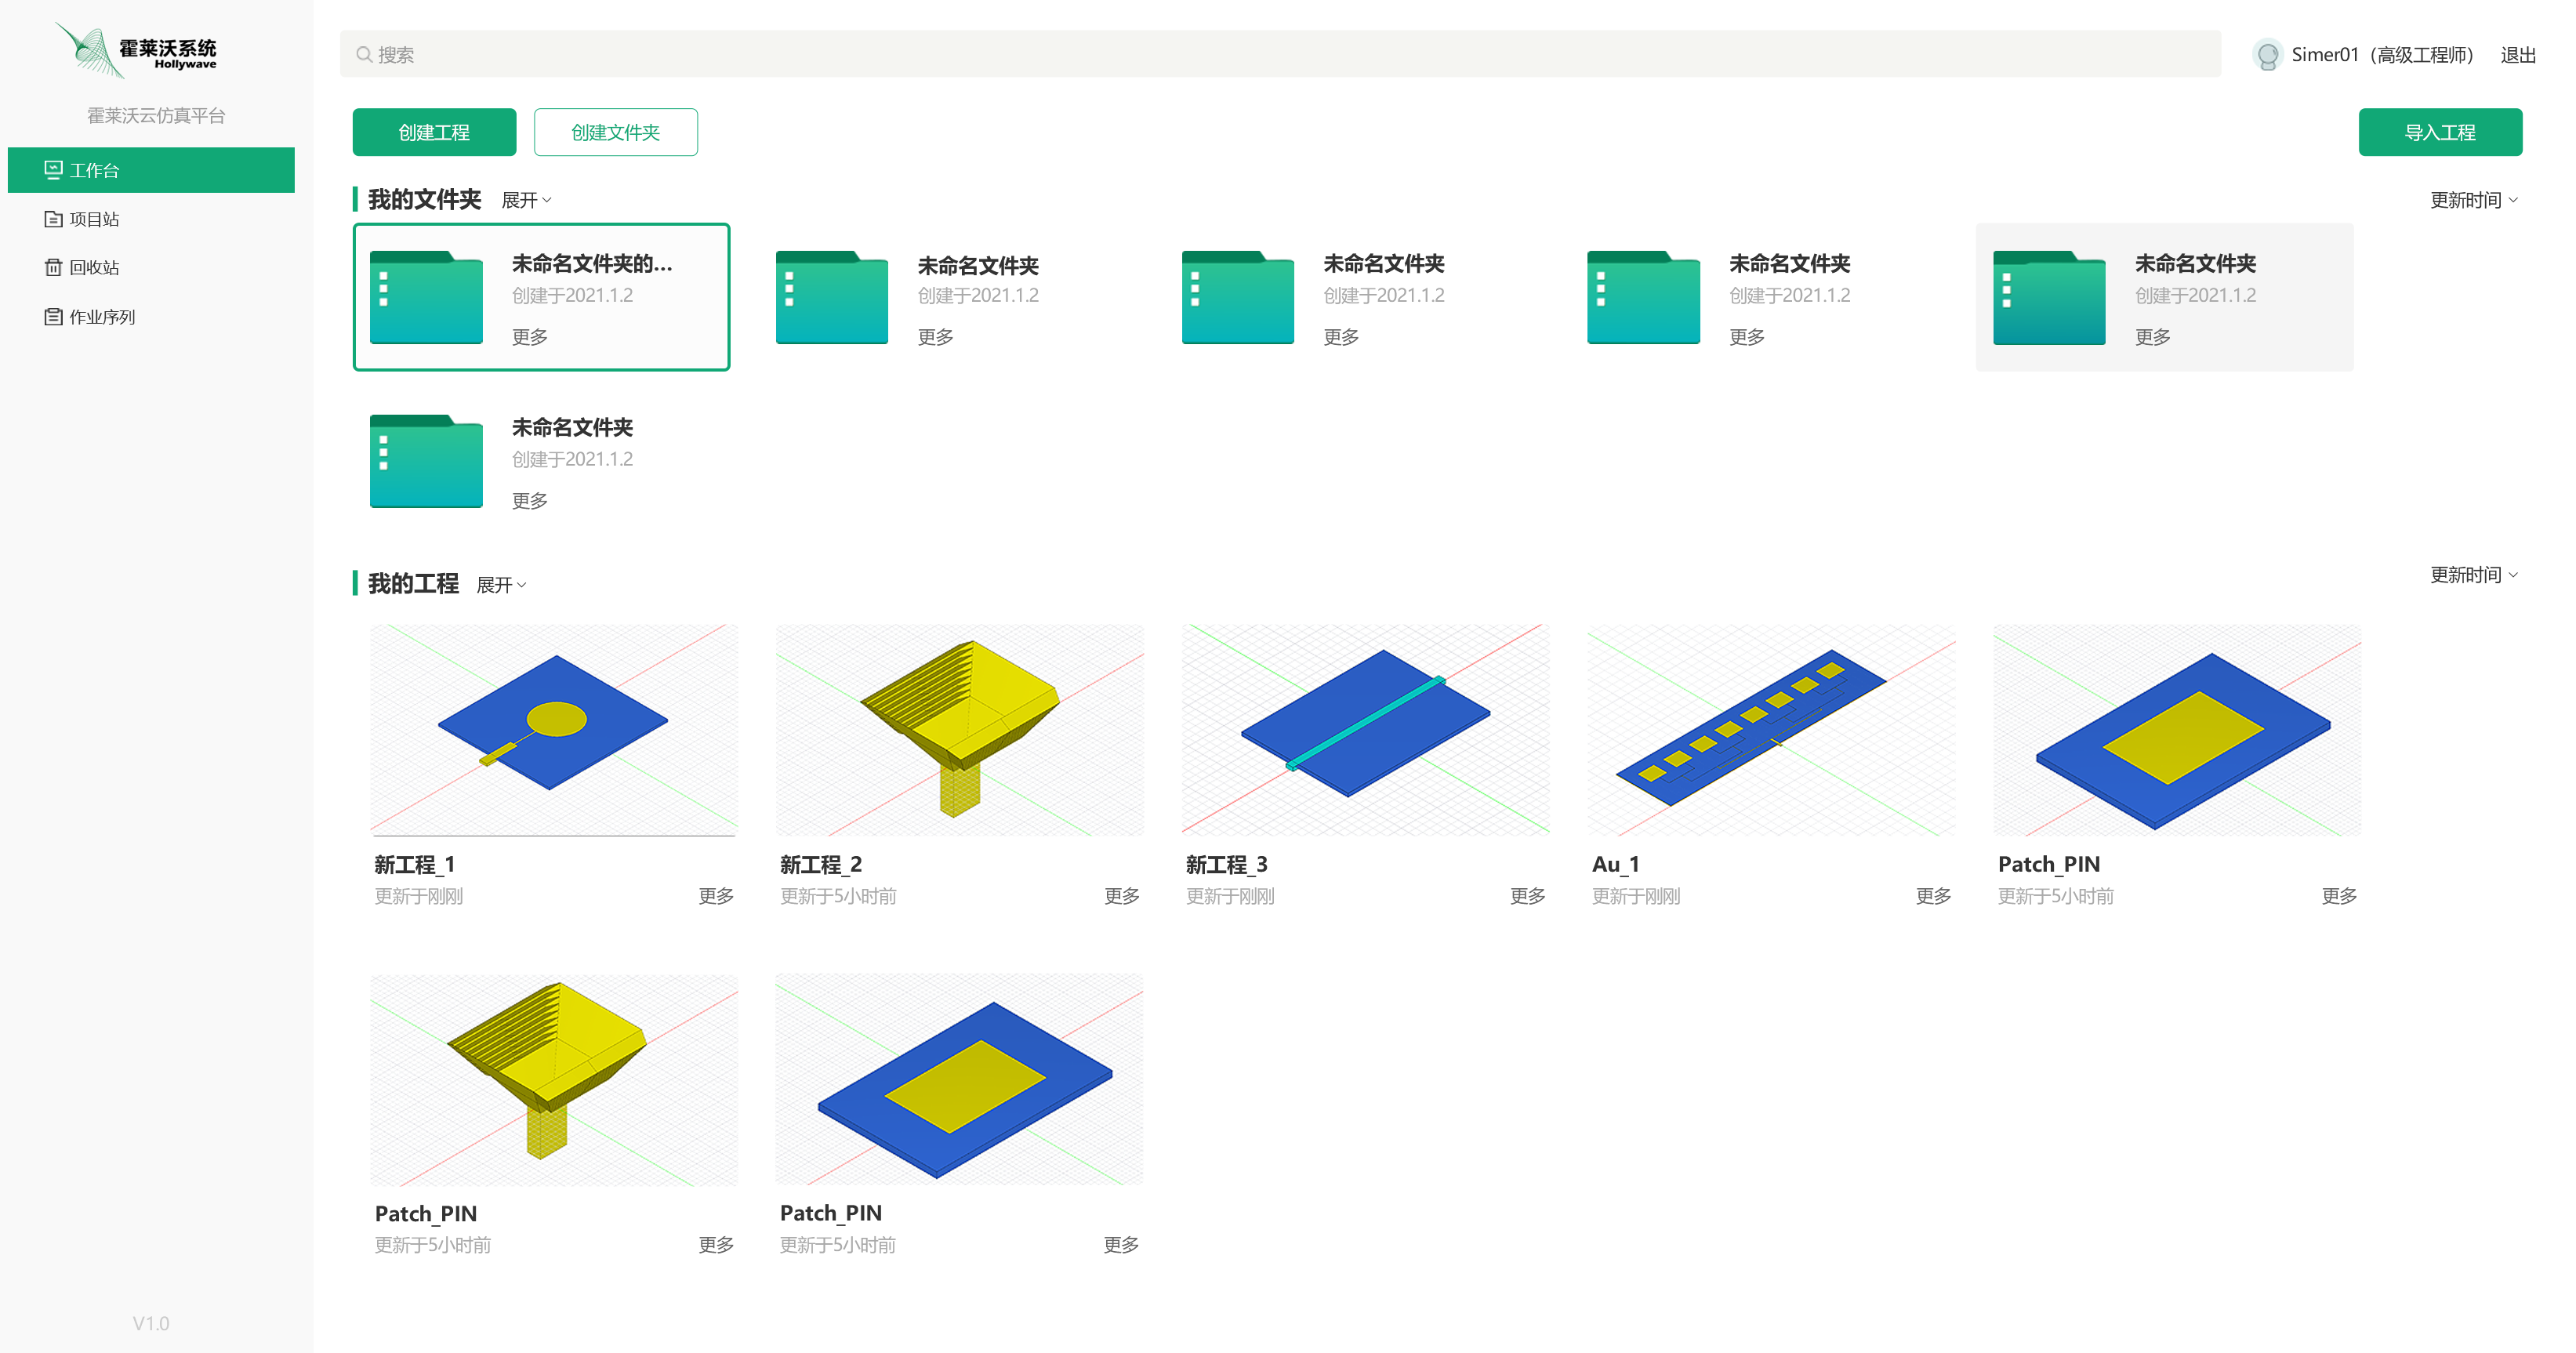This screenshot has width=2576, height=1353.
Task: Open the Au_1 project thumbnail
Action: (x=1770, y=730)
